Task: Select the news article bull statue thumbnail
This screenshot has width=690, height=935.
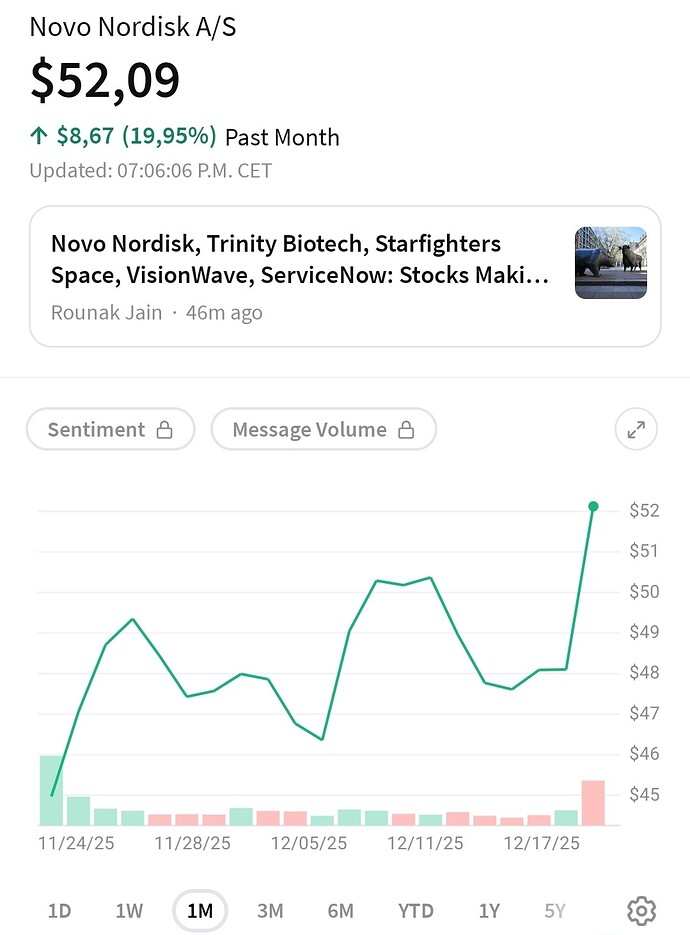Action: point(610,262)
